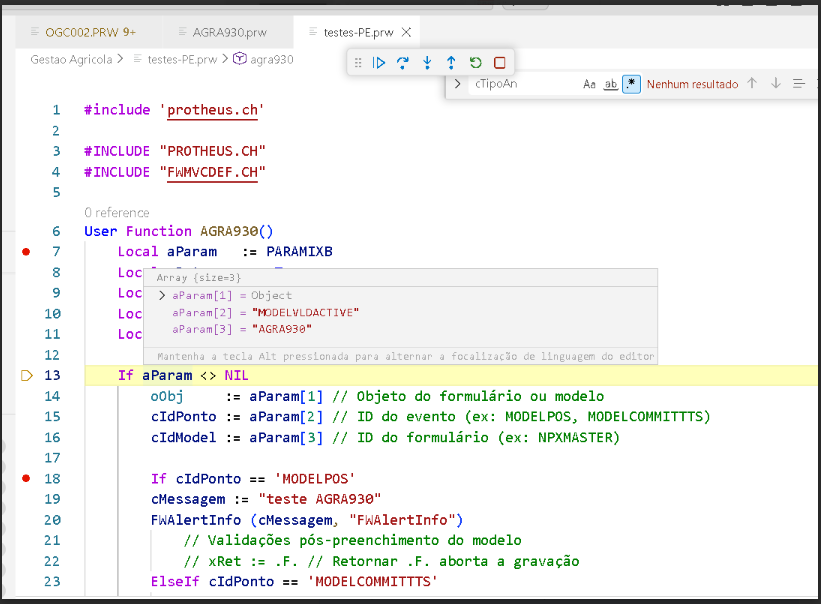Click the find input containing cTipoAn
The width and height of the screenshot is (821, 604).
click(524, 84)
